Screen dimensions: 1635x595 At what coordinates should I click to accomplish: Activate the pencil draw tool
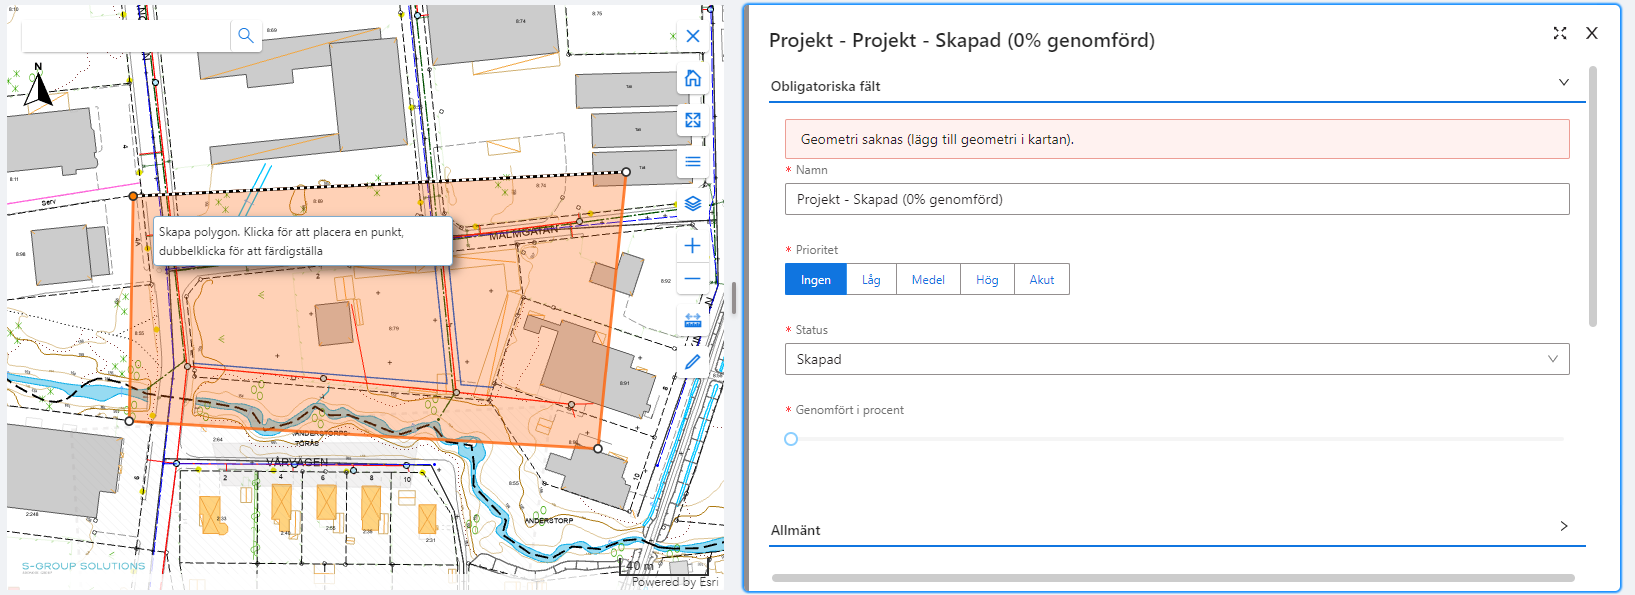(x=692, y=362)
